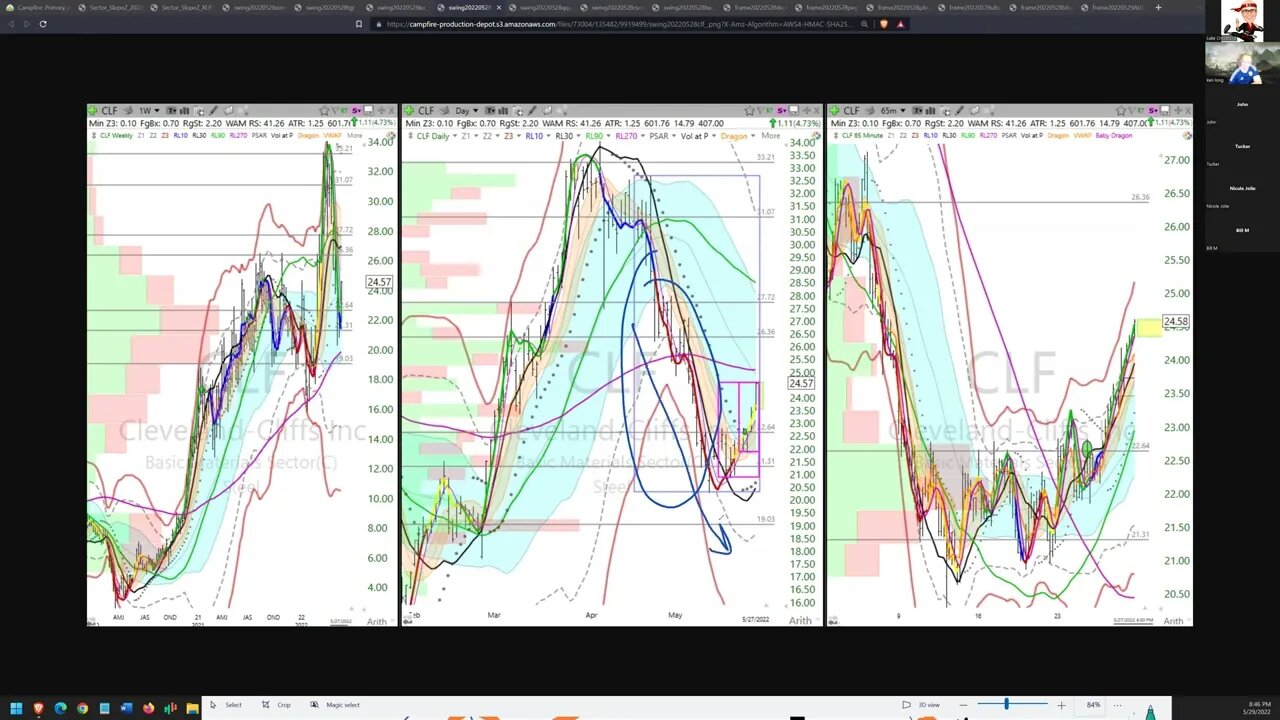Select participant Tucker
This screenshot has width=1280, height=720.
coord(1242,146)
